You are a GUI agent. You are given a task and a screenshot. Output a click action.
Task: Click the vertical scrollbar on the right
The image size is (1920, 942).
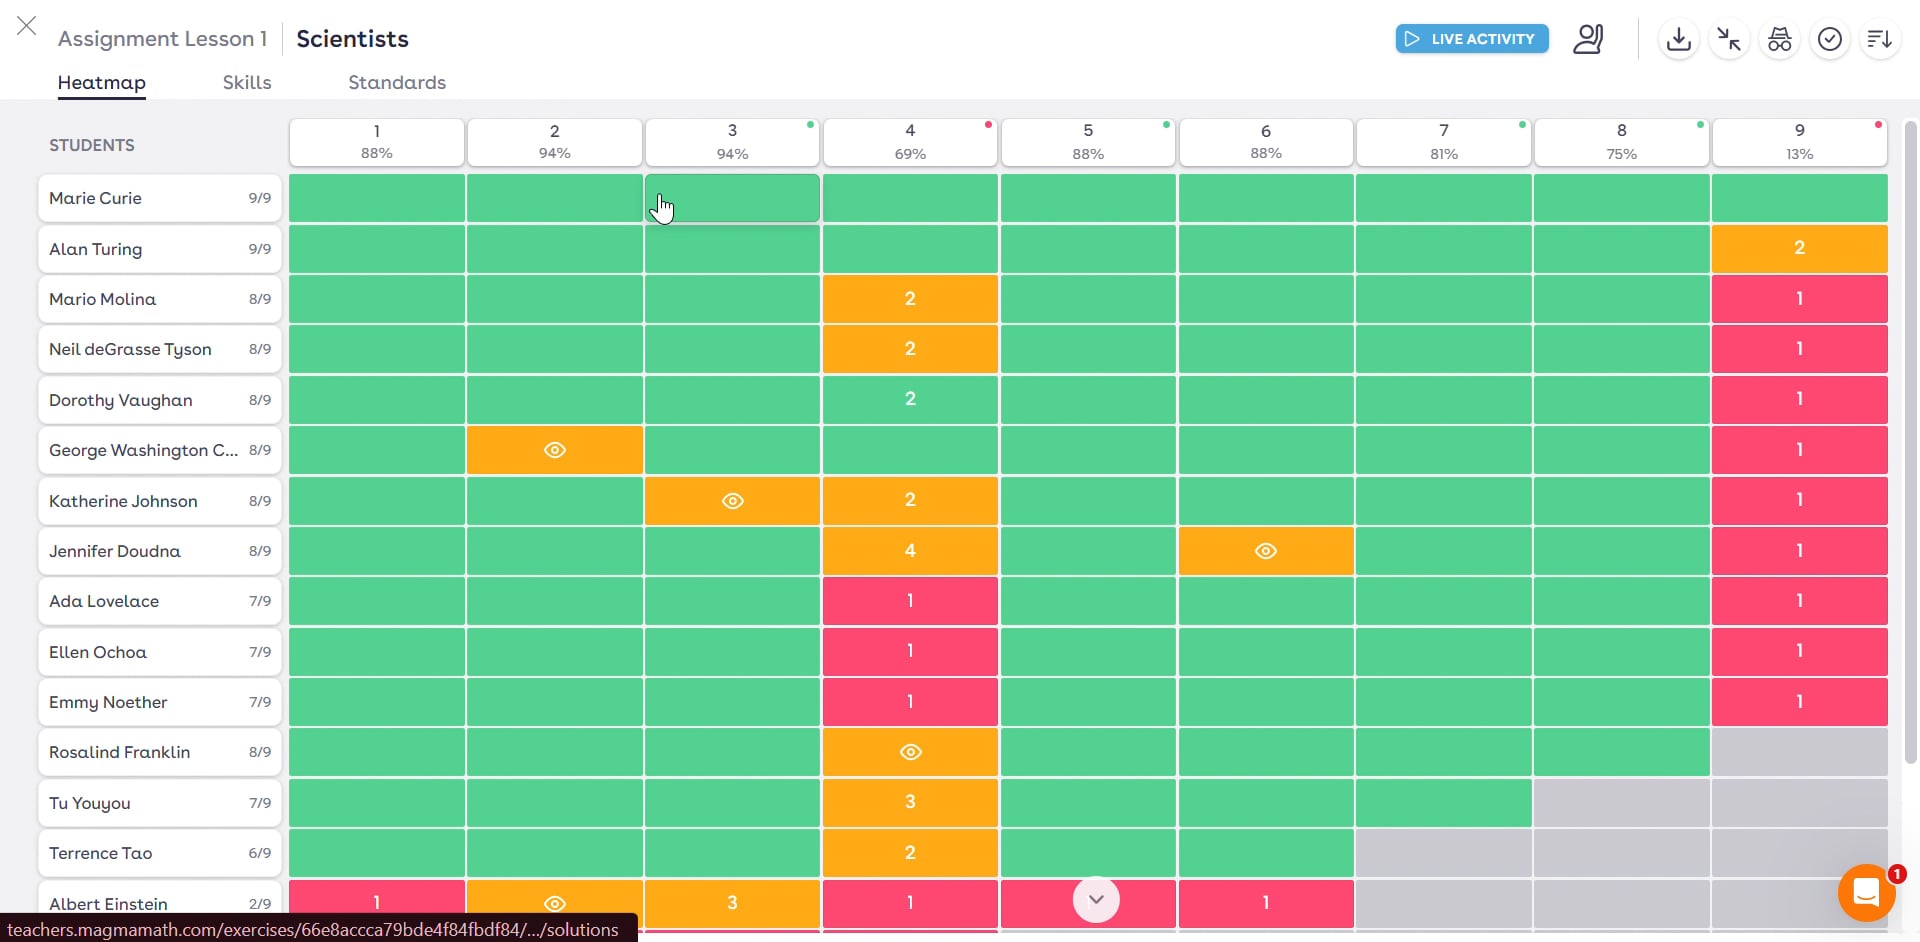pos(1910,450)
